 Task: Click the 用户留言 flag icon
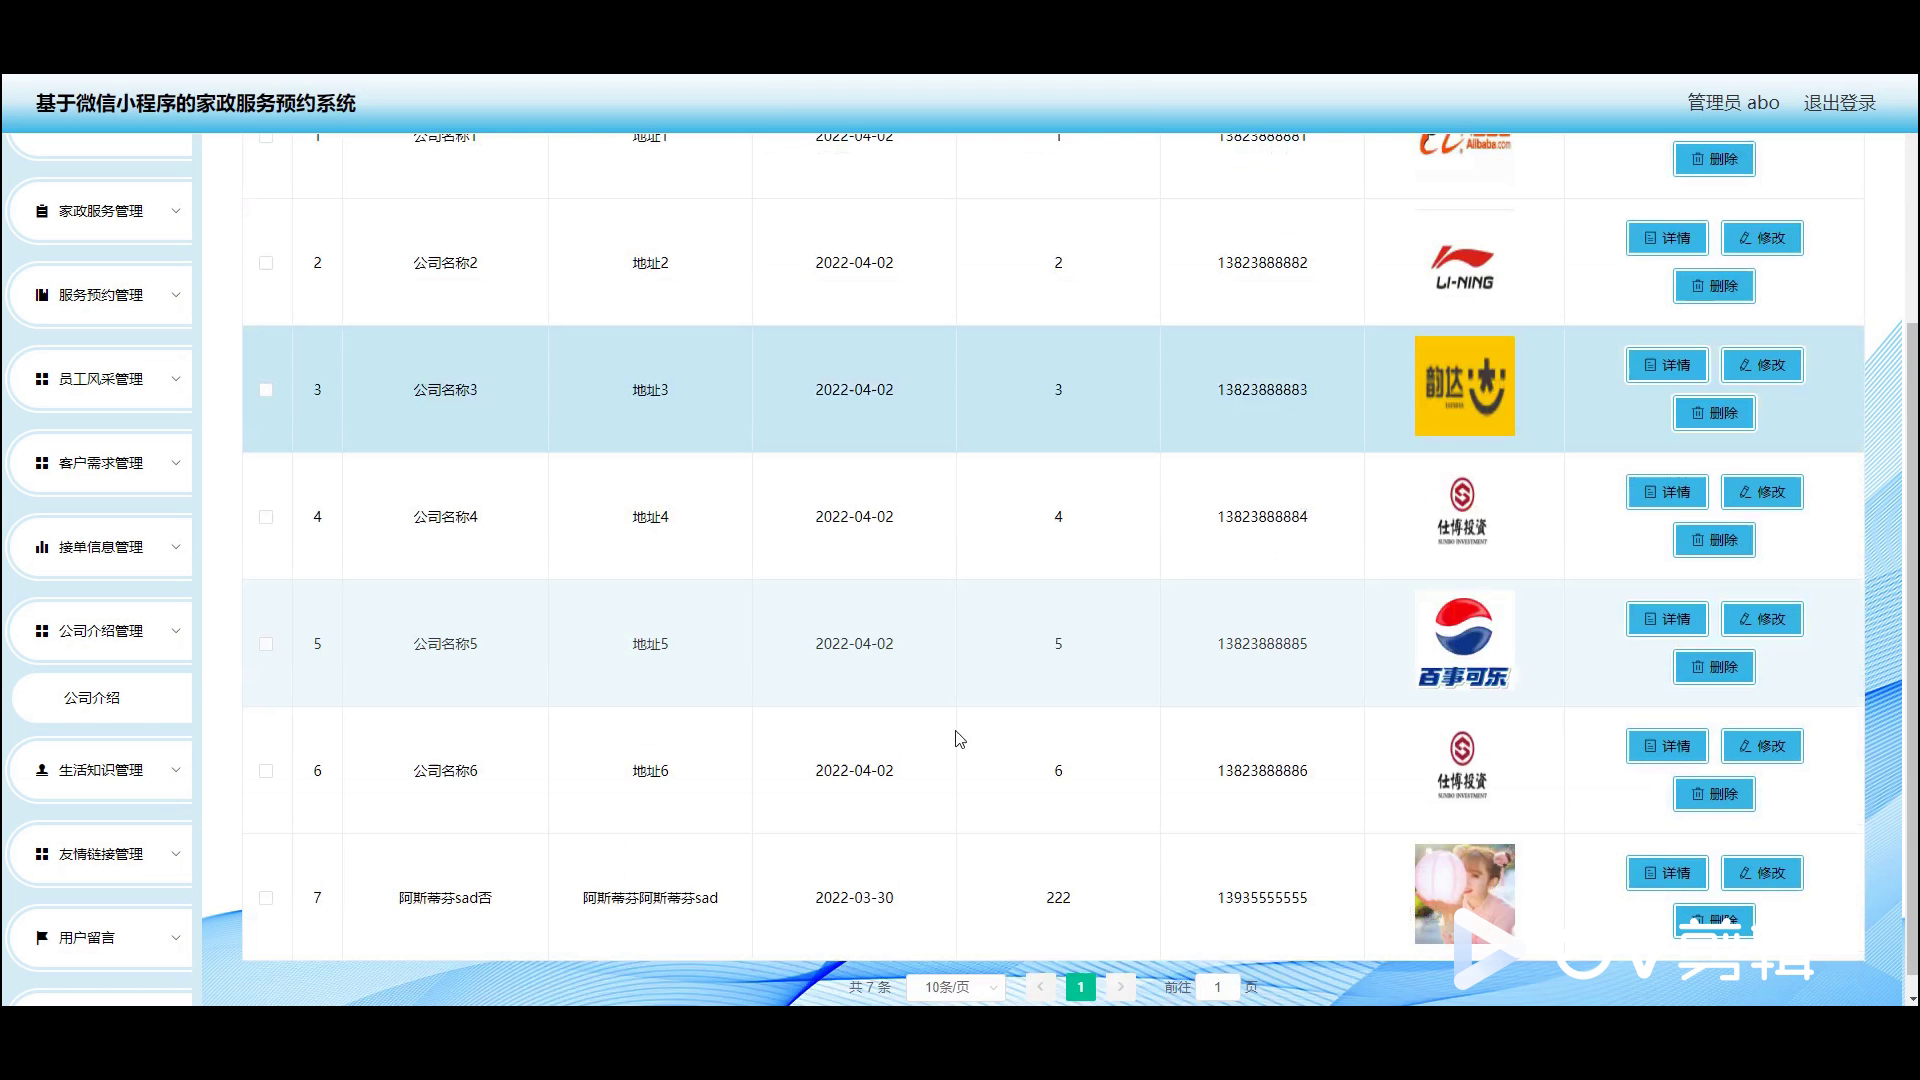coord(42,938)
